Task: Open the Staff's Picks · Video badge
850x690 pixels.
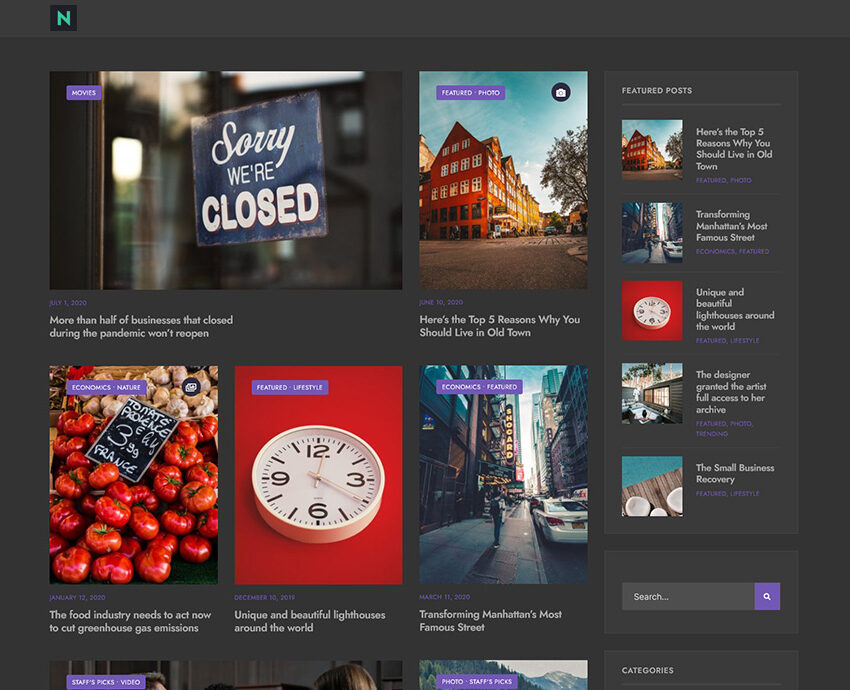Action: coord(106,682)
